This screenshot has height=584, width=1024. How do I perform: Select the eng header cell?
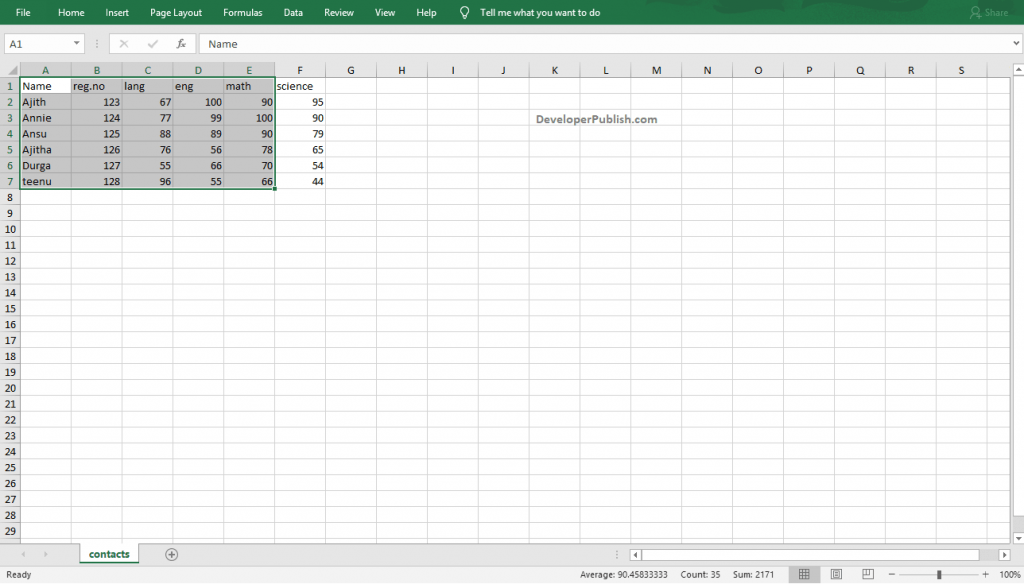click(x=198, y=86)
